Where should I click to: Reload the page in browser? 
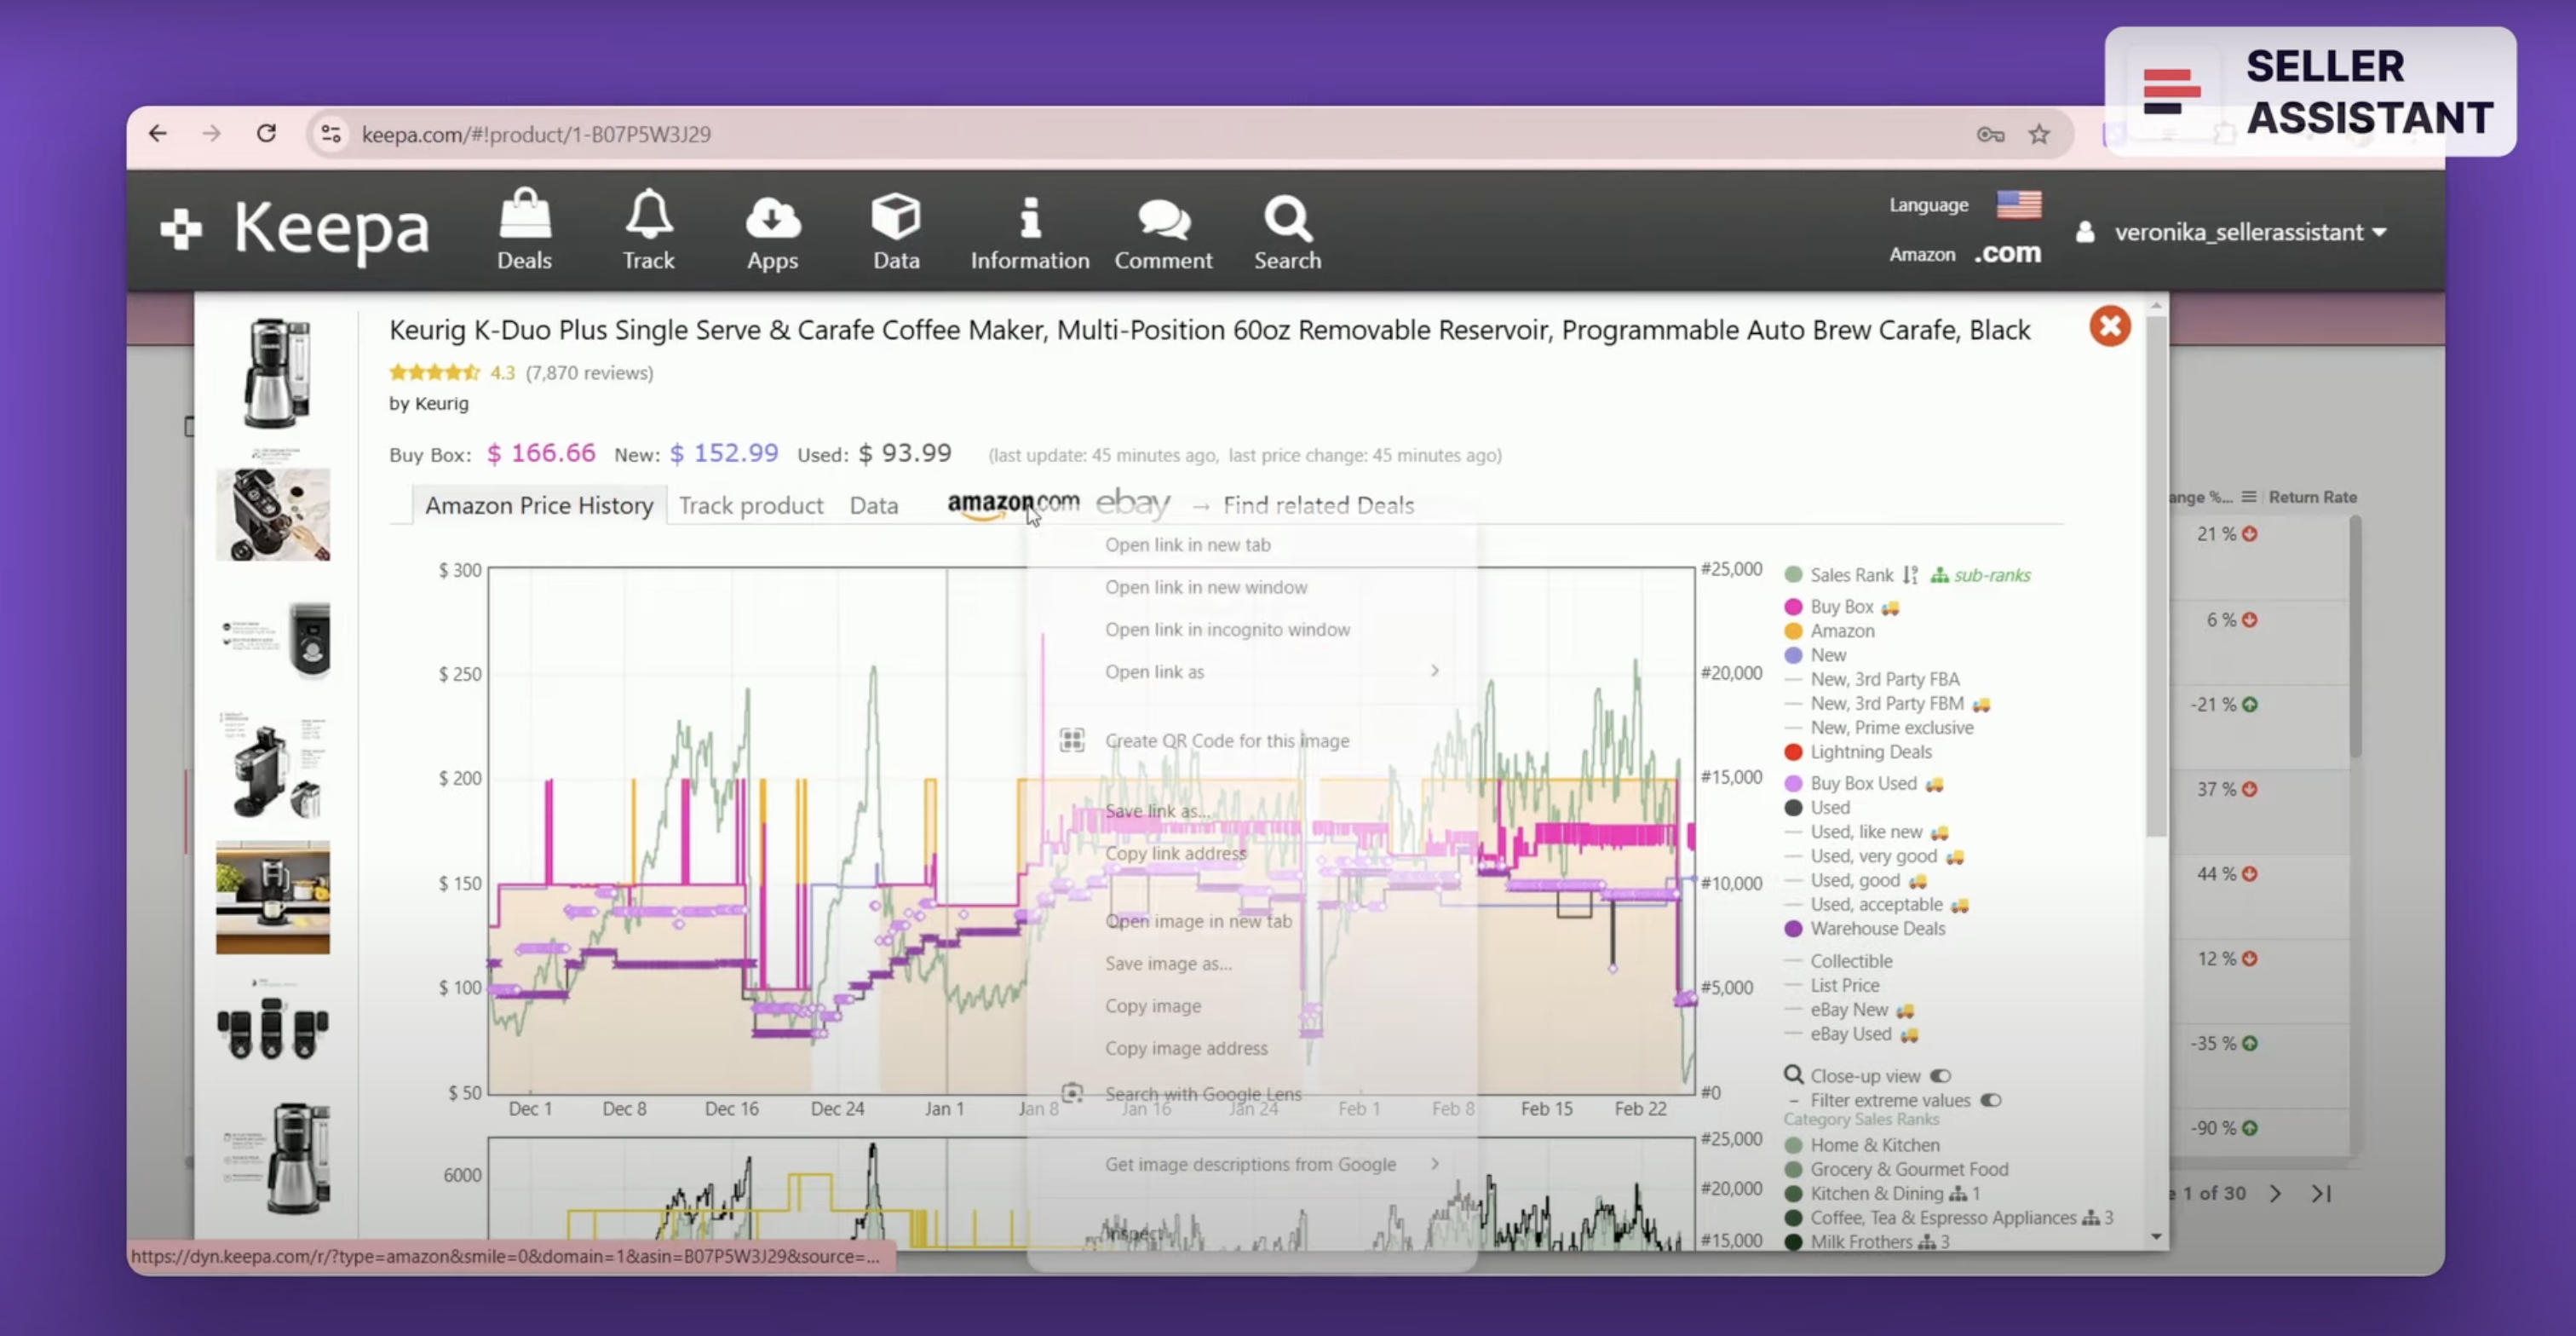tap(266, 134)
